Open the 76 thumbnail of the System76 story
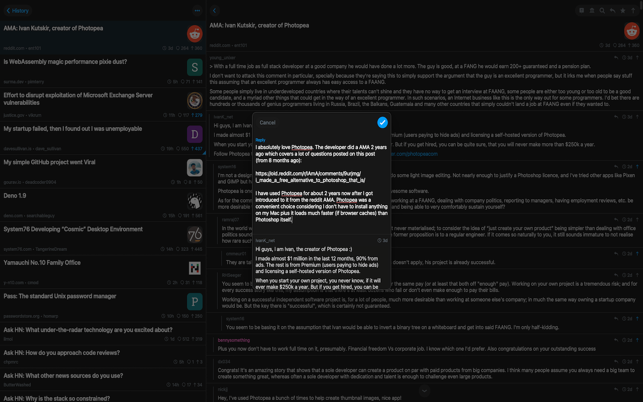Viewport: 643px width, 402px height. (x=194, y=235)
